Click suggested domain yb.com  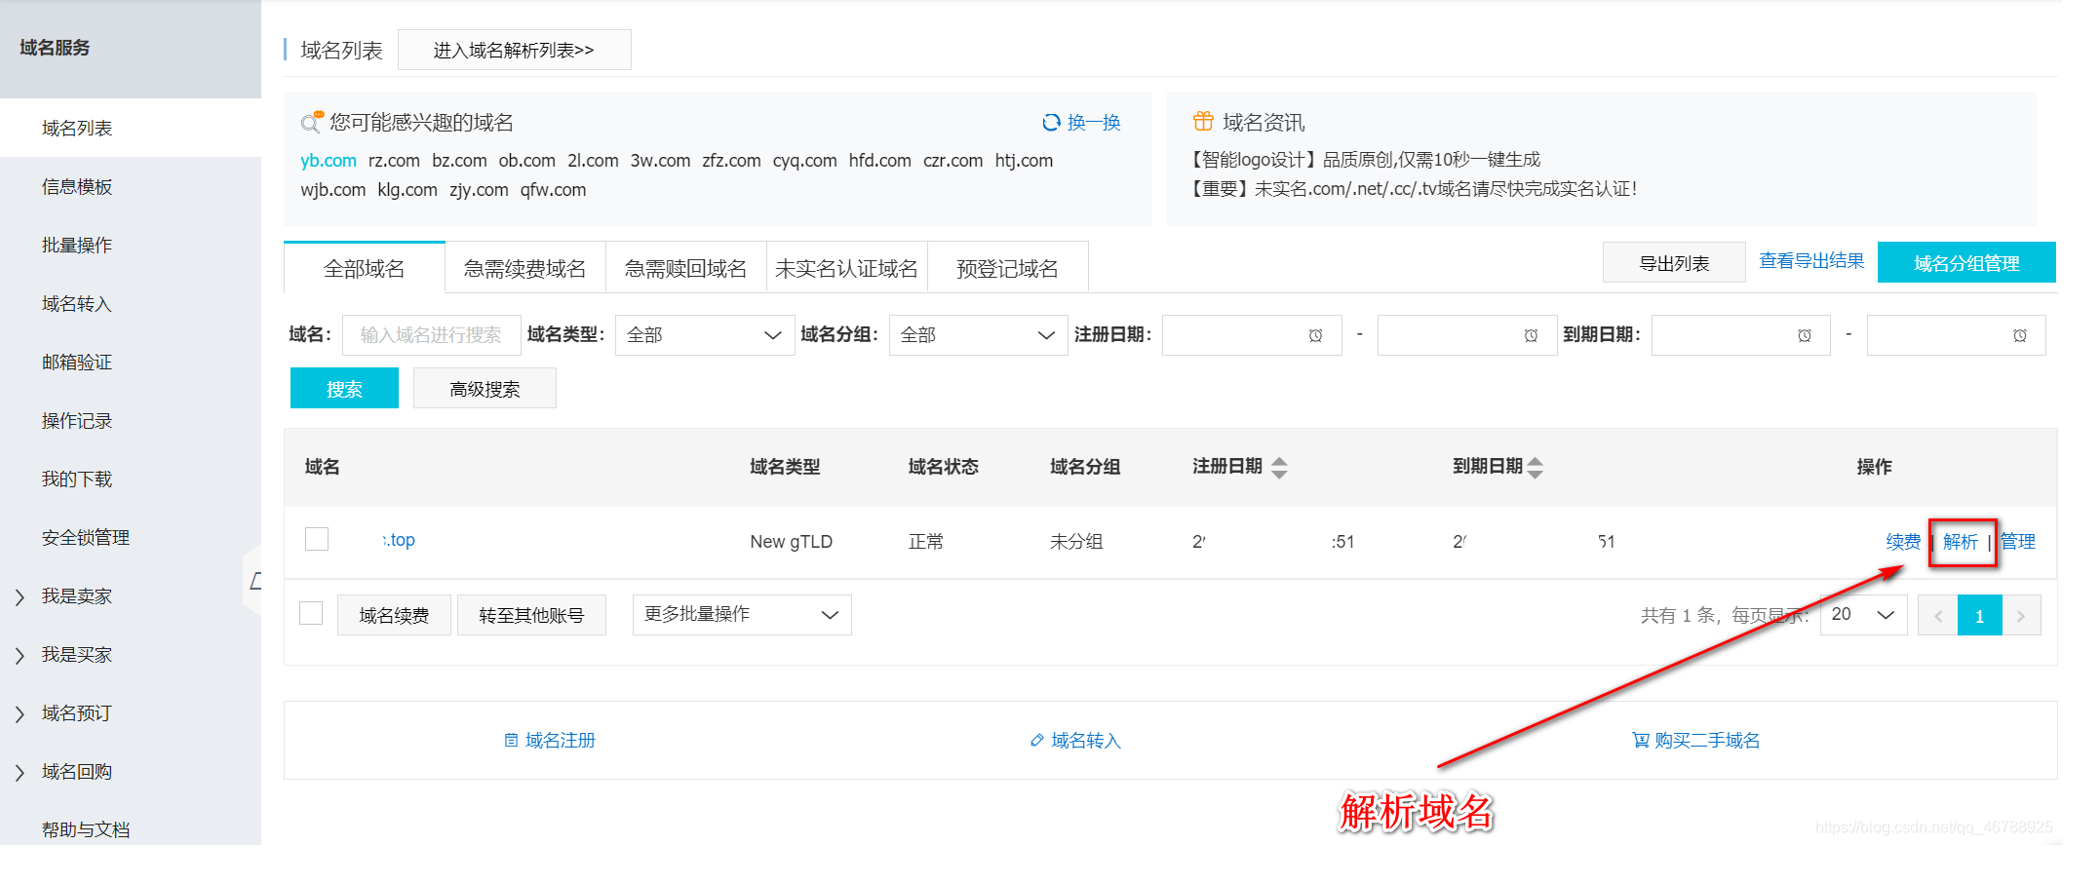(328, 160)
